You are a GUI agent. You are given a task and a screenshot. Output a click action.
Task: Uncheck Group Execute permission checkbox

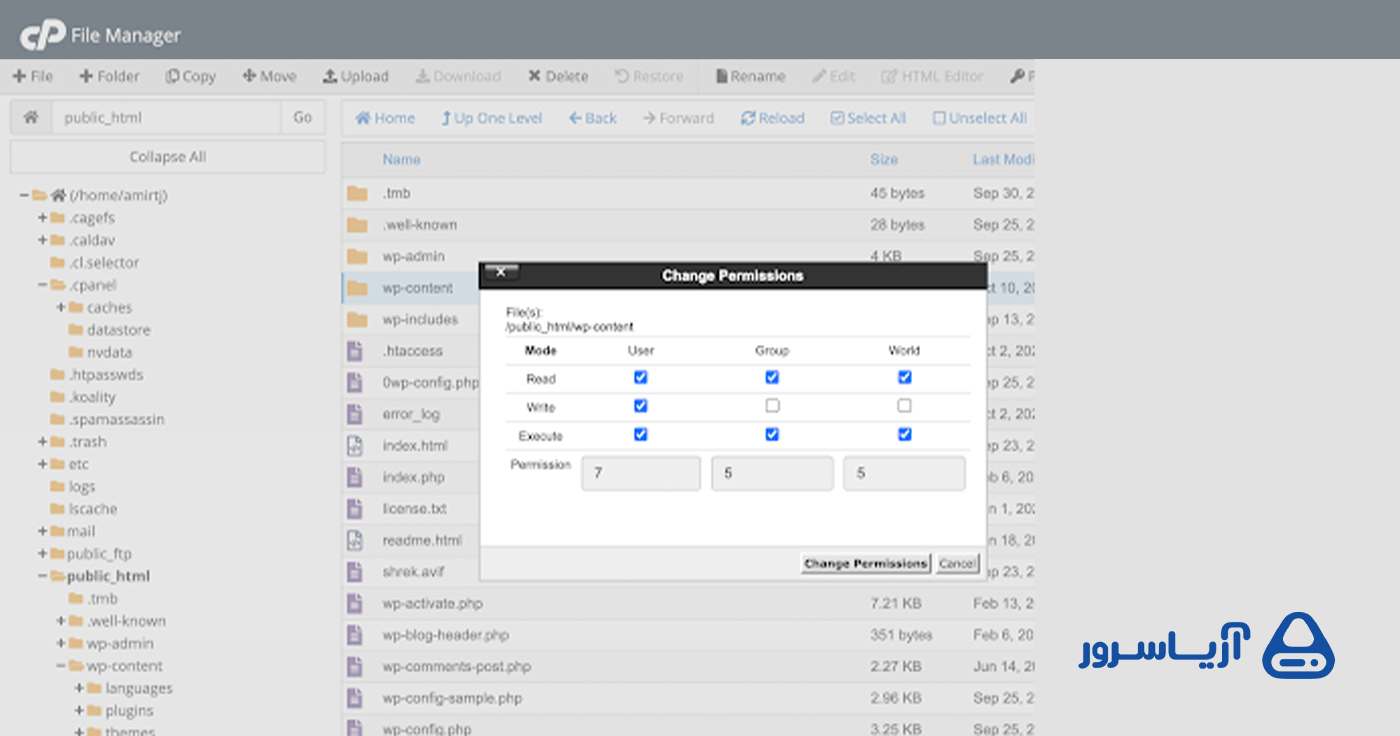click(772, 435)
